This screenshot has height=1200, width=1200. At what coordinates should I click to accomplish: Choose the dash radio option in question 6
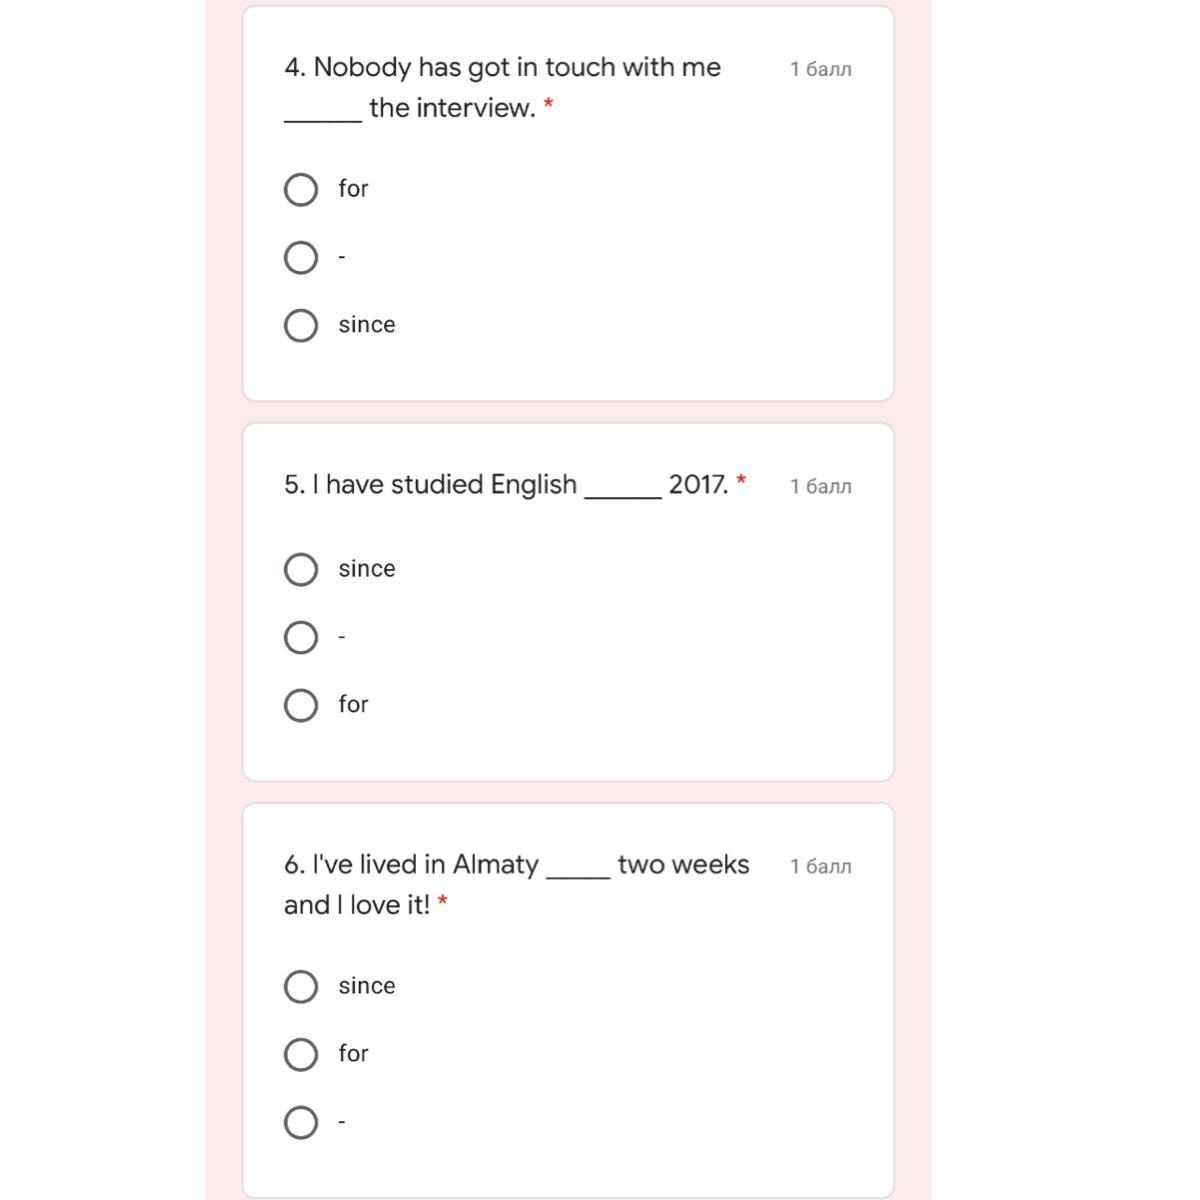(301, 1122)
